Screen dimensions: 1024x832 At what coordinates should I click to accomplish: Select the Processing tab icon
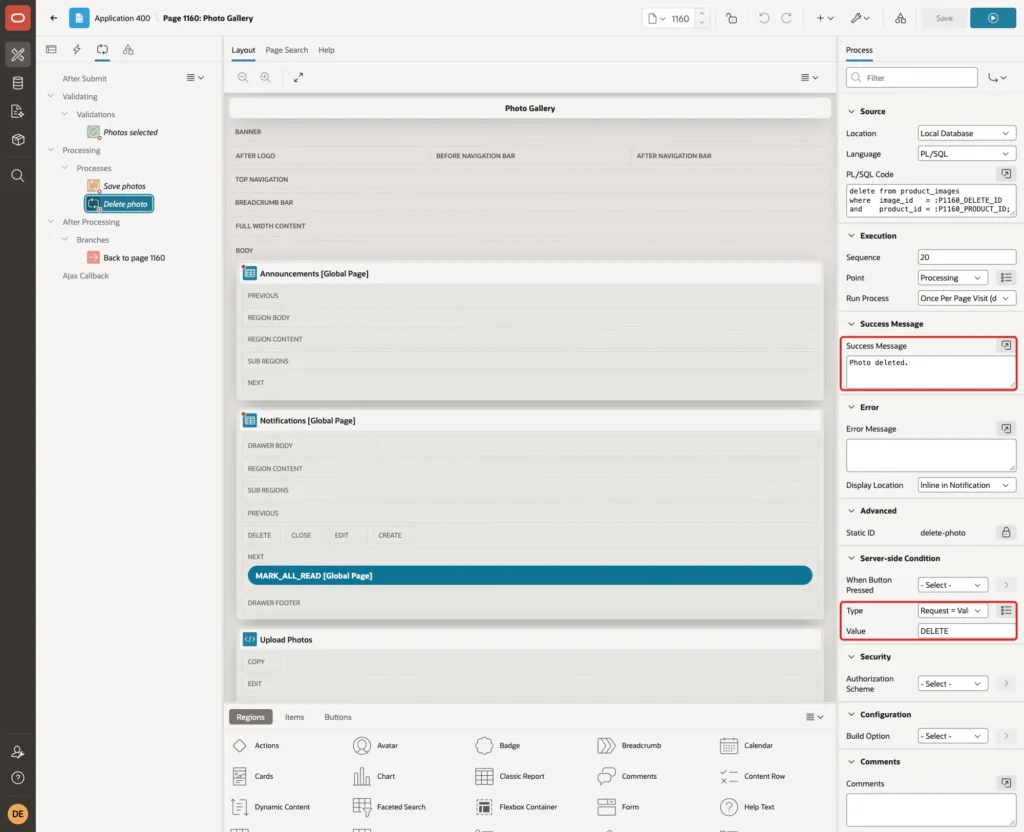[x=102, y=50]
